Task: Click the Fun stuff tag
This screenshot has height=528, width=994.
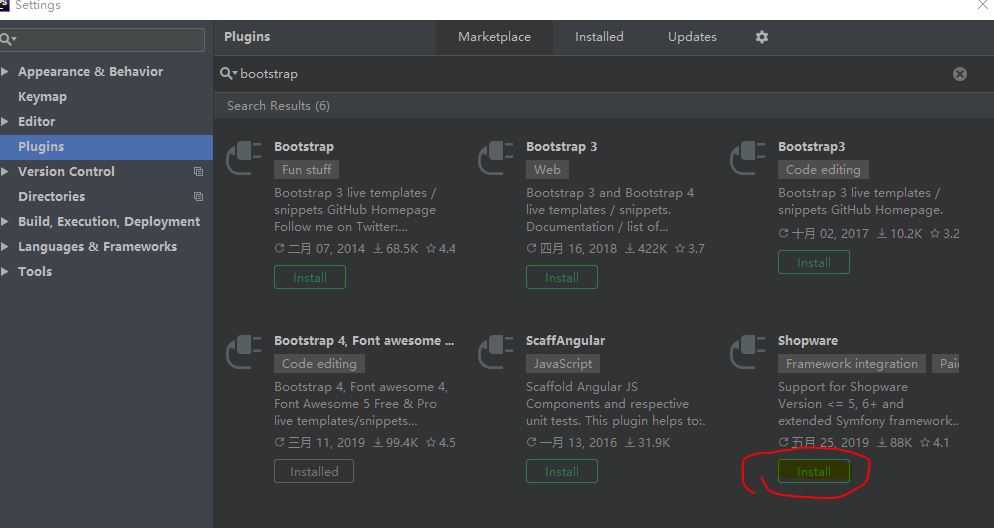Action: (307, 170)
